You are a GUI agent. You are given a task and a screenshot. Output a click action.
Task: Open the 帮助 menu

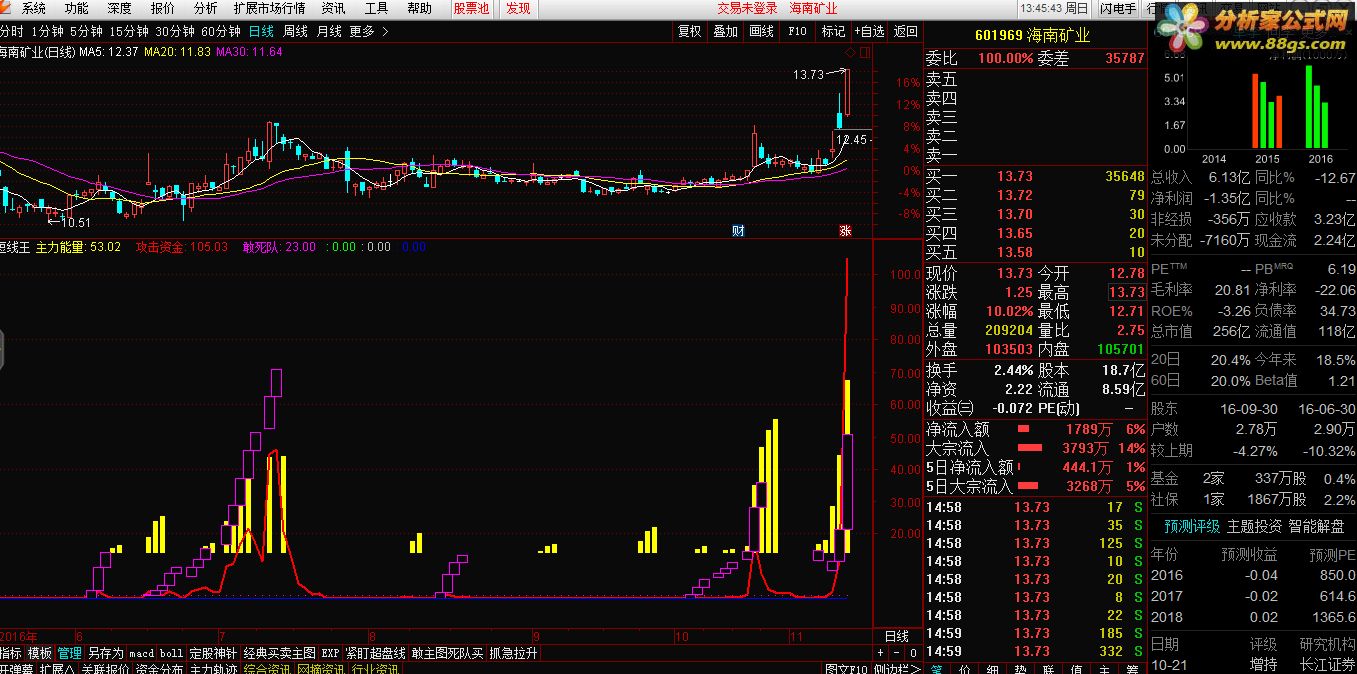pos(419,8)
